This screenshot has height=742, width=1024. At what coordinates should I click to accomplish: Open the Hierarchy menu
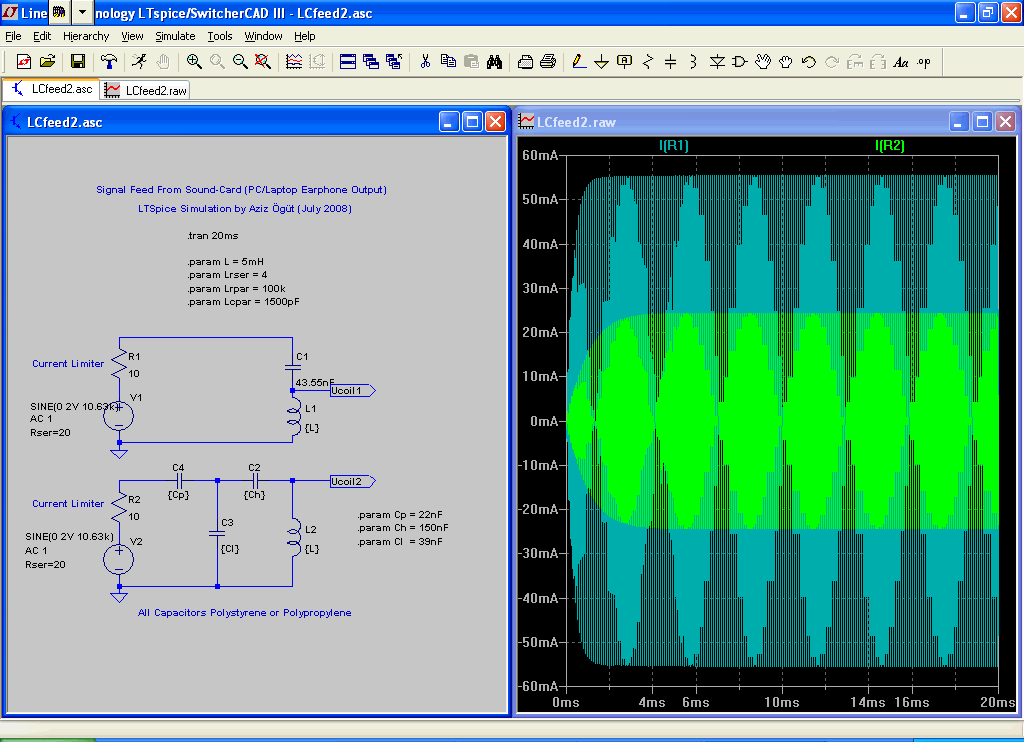(86, 36)
